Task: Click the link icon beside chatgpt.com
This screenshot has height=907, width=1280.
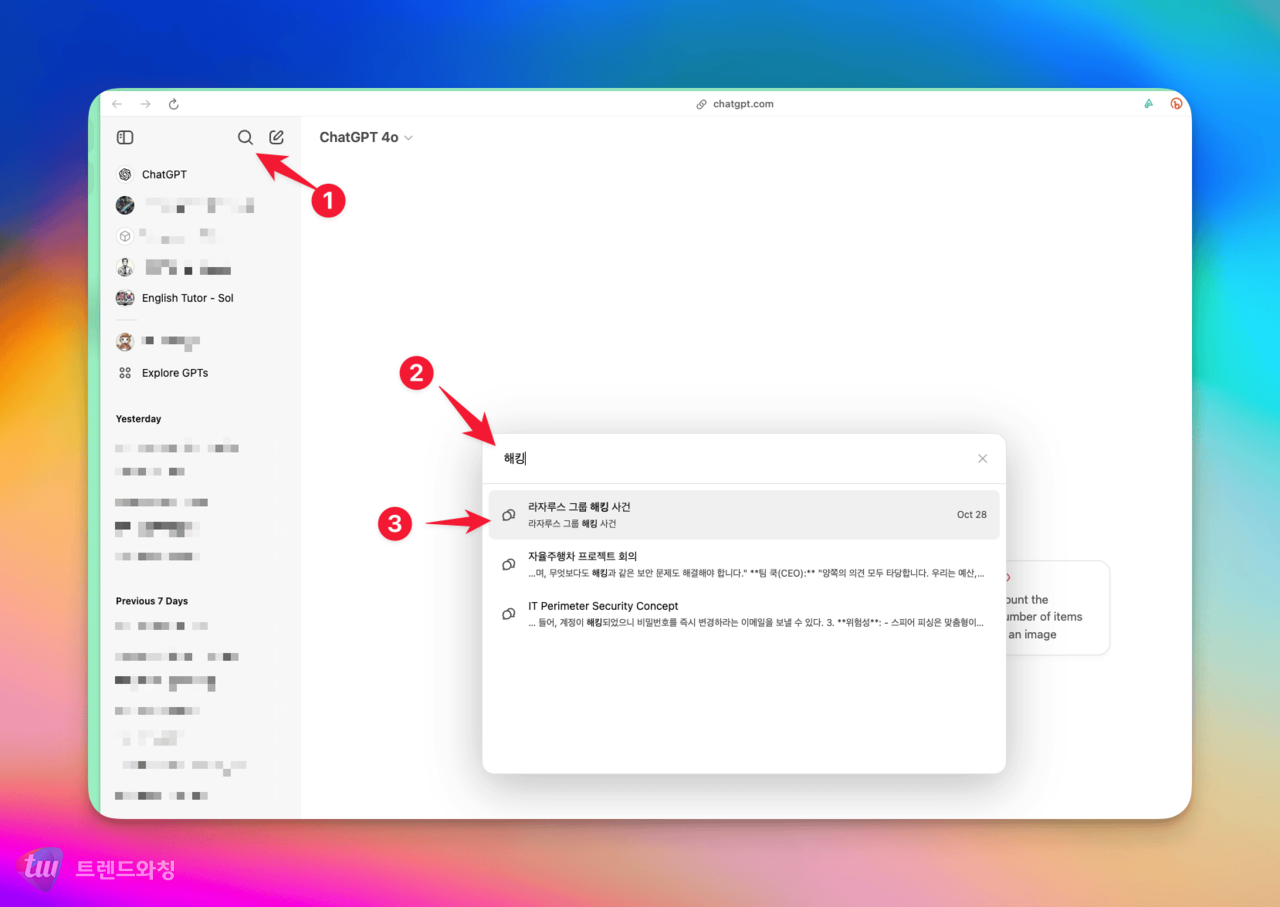Action: point(702,104)
